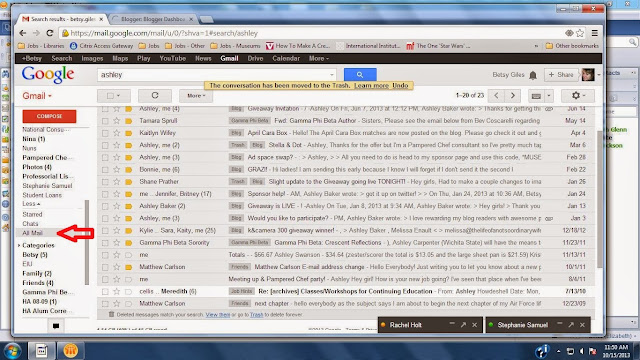Collapse labels with the Less link
Viewport: 640px width, 360px height.
tap(31, 204)
